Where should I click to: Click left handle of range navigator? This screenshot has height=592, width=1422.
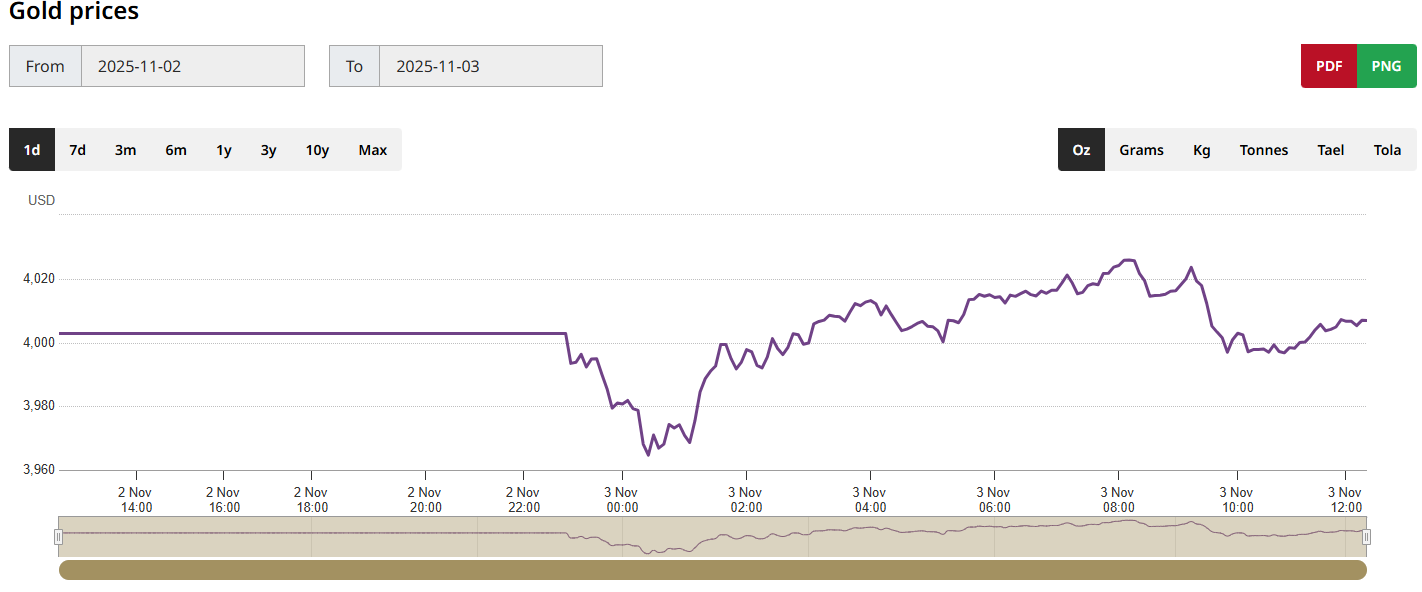coord(59,537)
